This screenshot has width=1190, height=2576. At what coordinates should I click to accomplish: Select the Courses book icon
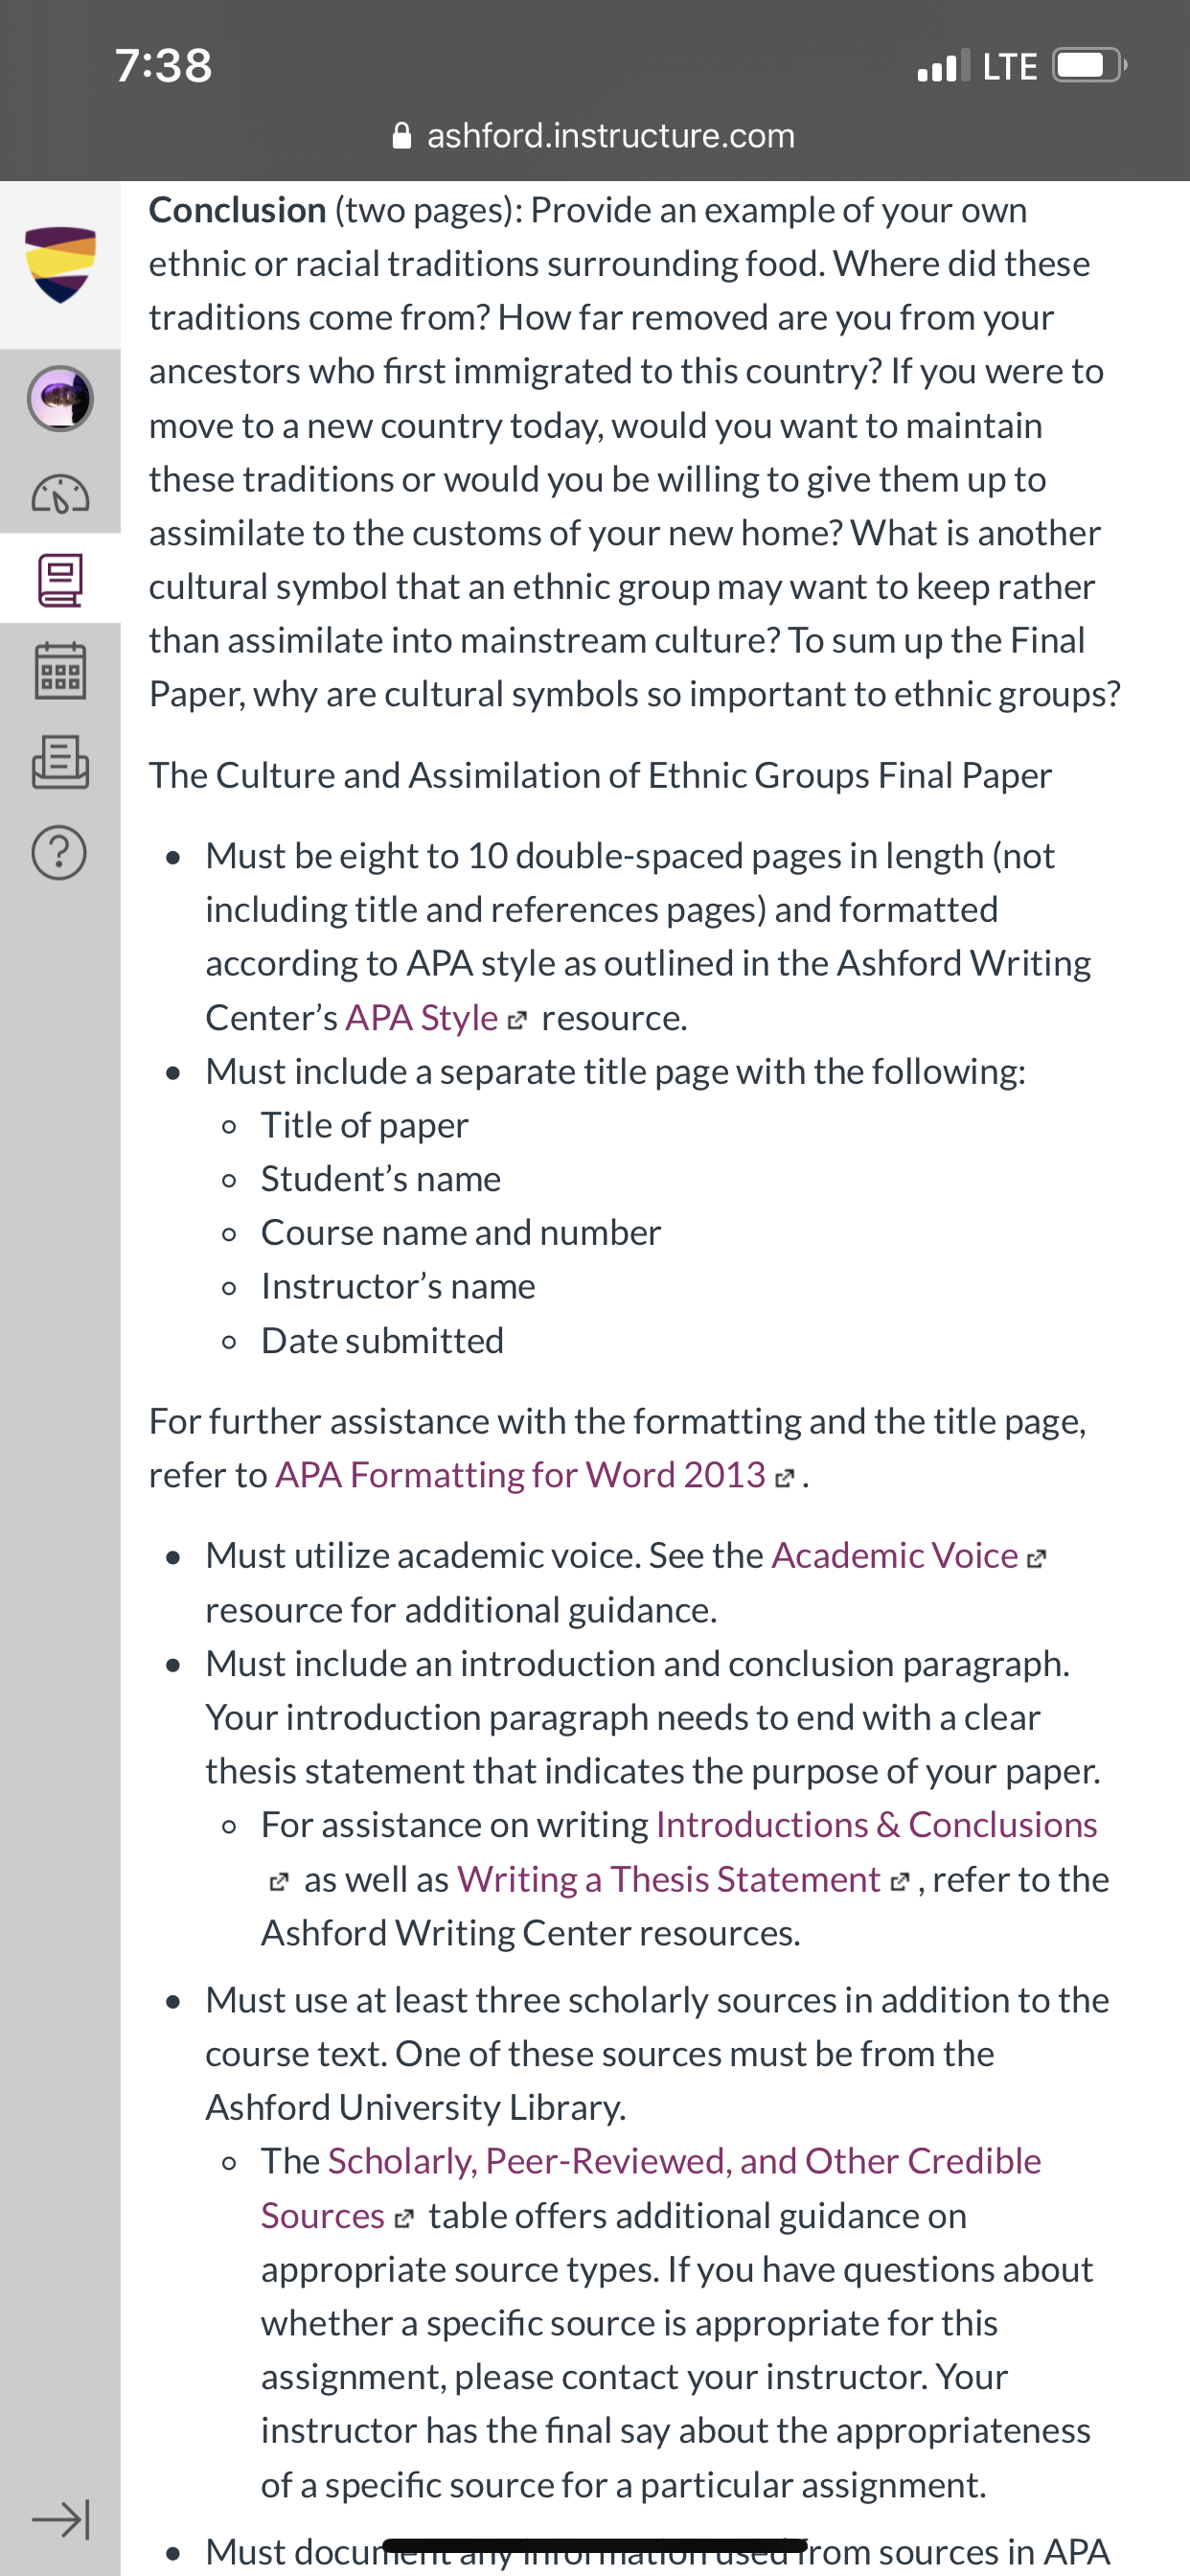(x=60, y=580)
